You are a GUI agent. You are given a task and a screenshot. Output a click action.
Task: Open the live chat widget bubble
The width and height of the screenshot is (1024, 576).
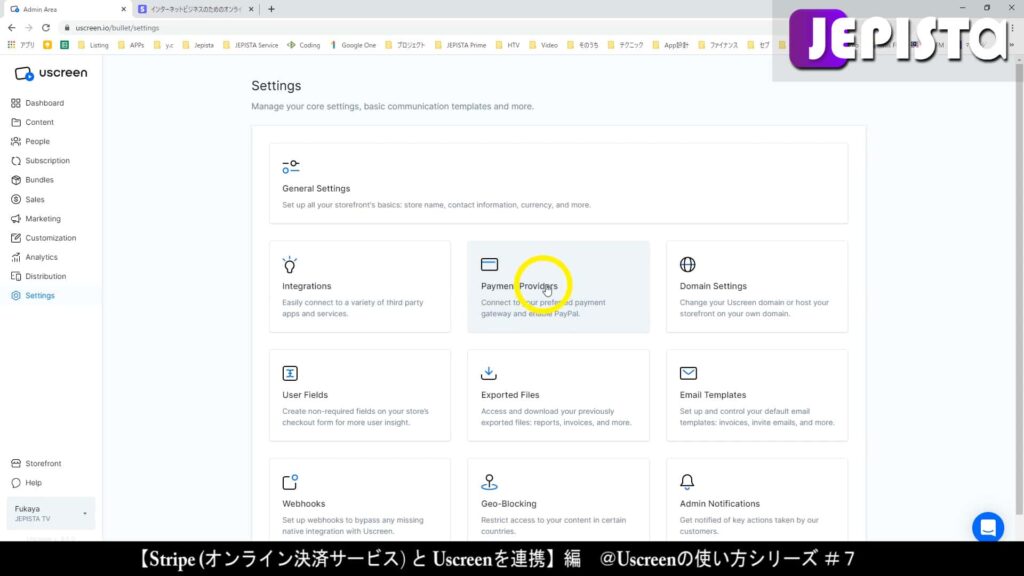pyautogui.click(x=988, y=527)
